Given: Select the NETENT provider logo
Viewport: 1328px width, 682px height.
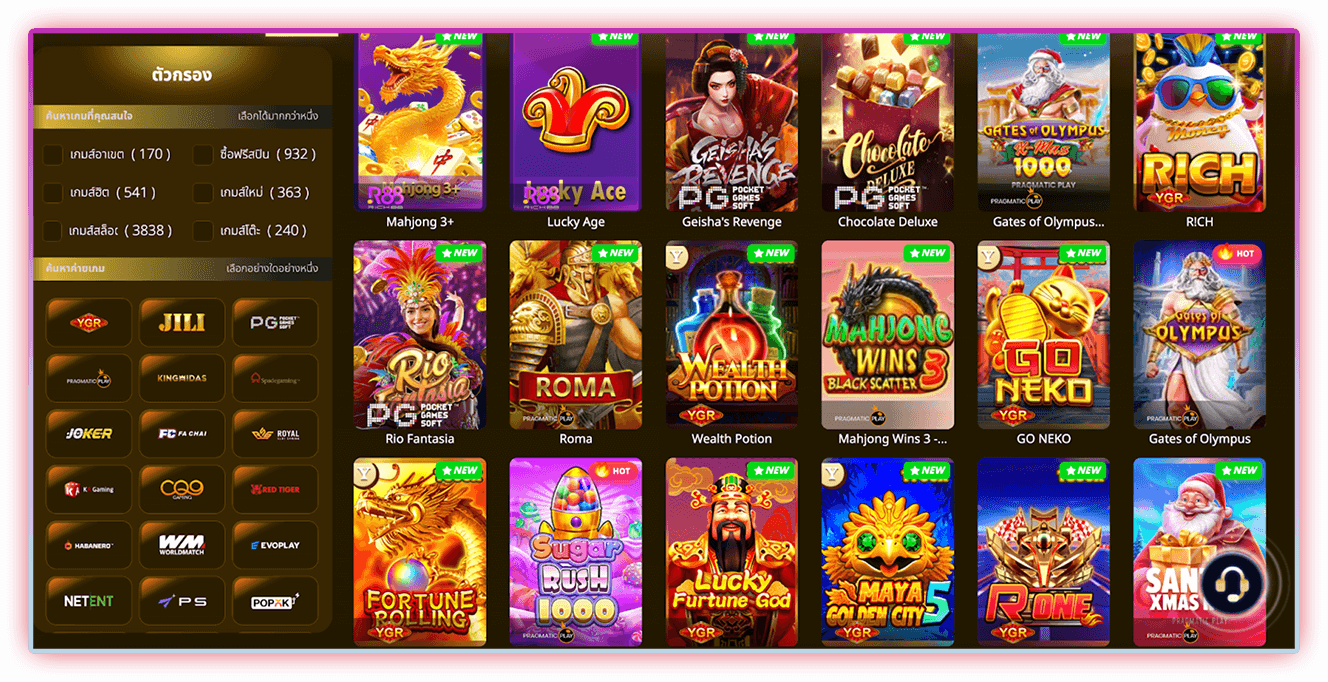Looking at the screenshot, I should 89,601.
